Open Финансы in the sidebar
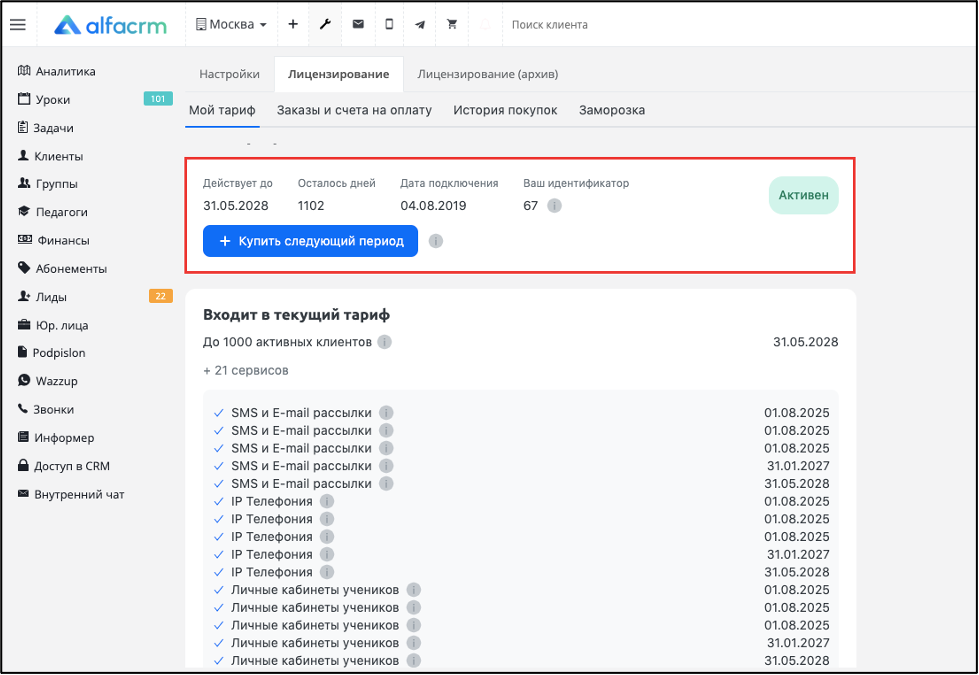The image size is (979, 675). (63, 240)
